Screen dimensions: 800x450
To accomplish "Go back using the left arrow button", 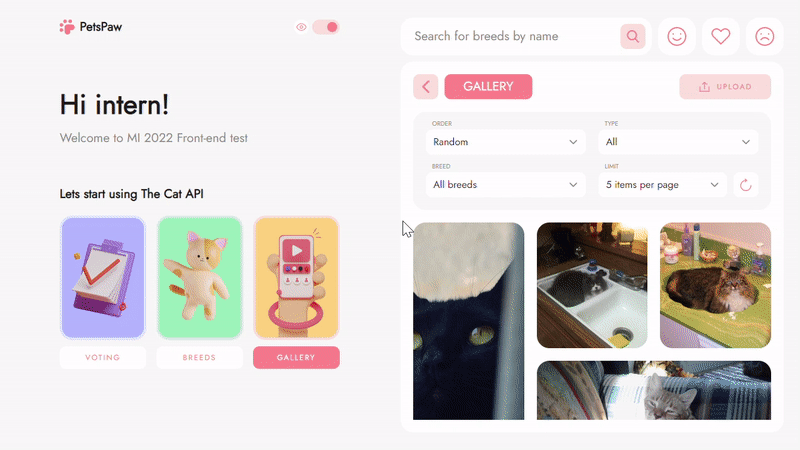I will tap(426, 87).
